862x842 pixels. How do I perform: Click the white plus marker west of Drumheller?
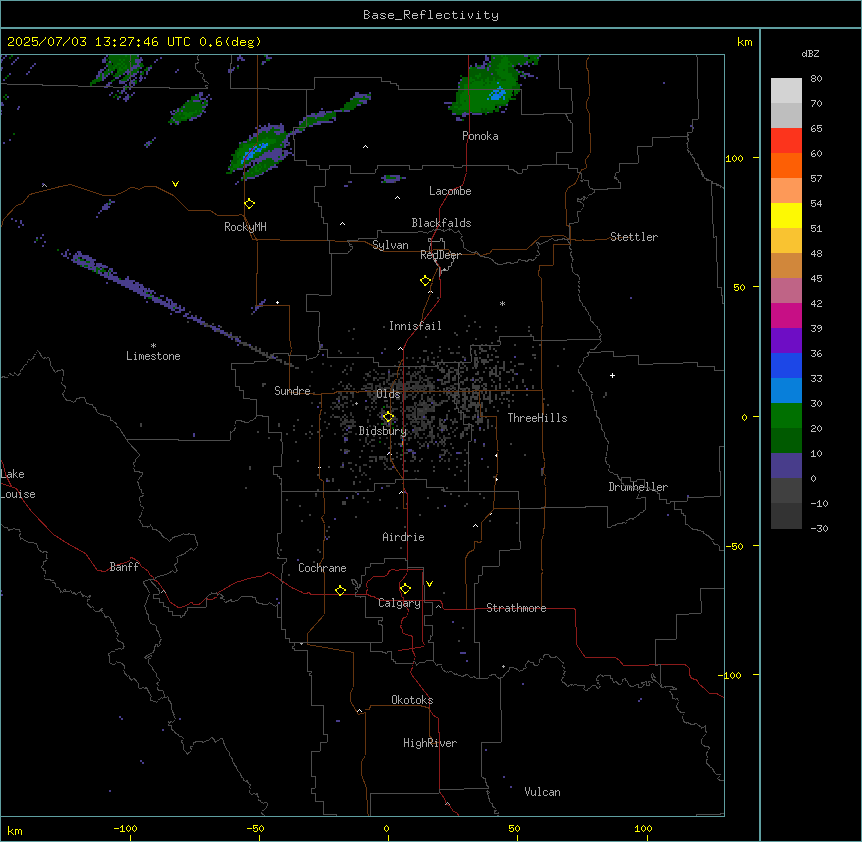click(612, 375)
